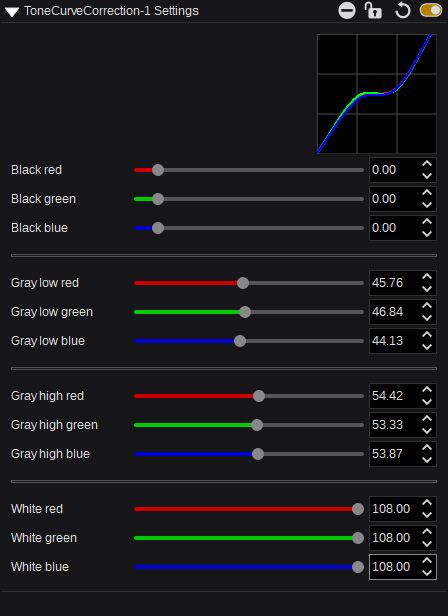Click the padlock lock icon
448x616 pixels.
(373, 11)
